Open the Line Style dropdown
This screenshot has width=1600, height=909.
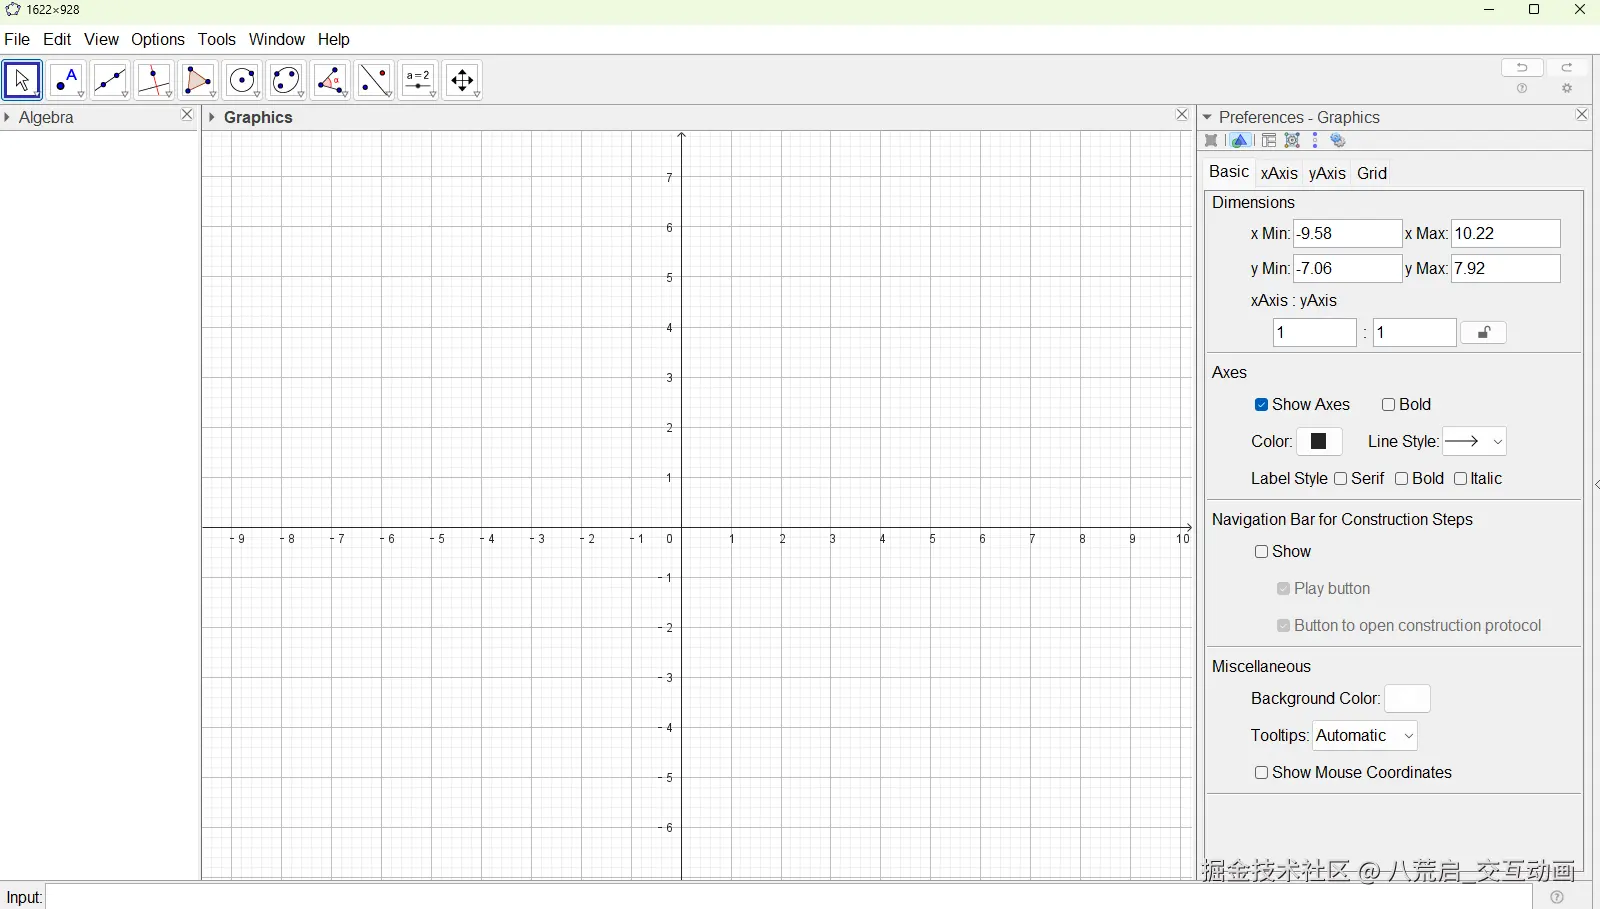coord(1474,441)
